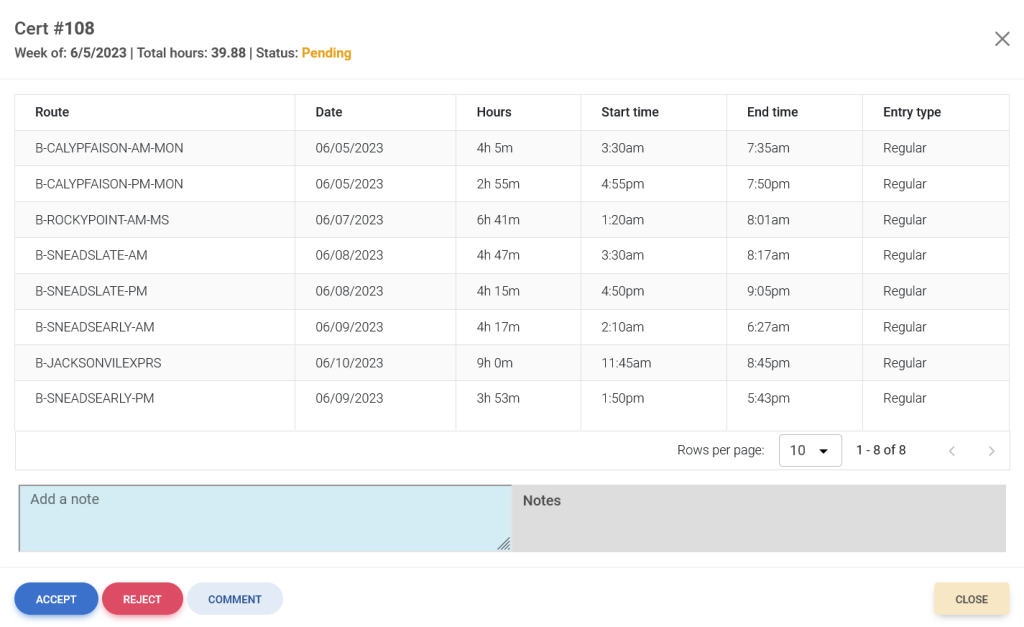
Task: Select the B-JACKSONVILEXPRS route row
Action: 98,363
